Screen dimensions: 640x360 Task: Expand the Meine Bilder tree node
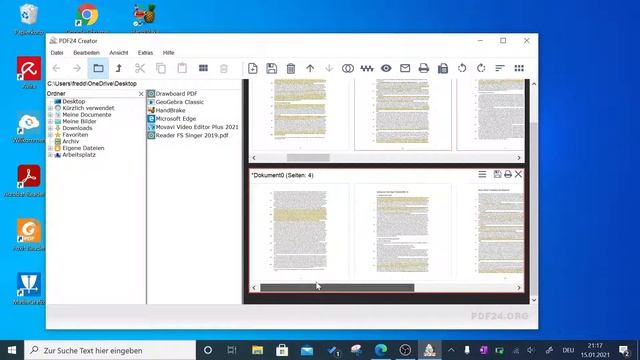(50, 121)
